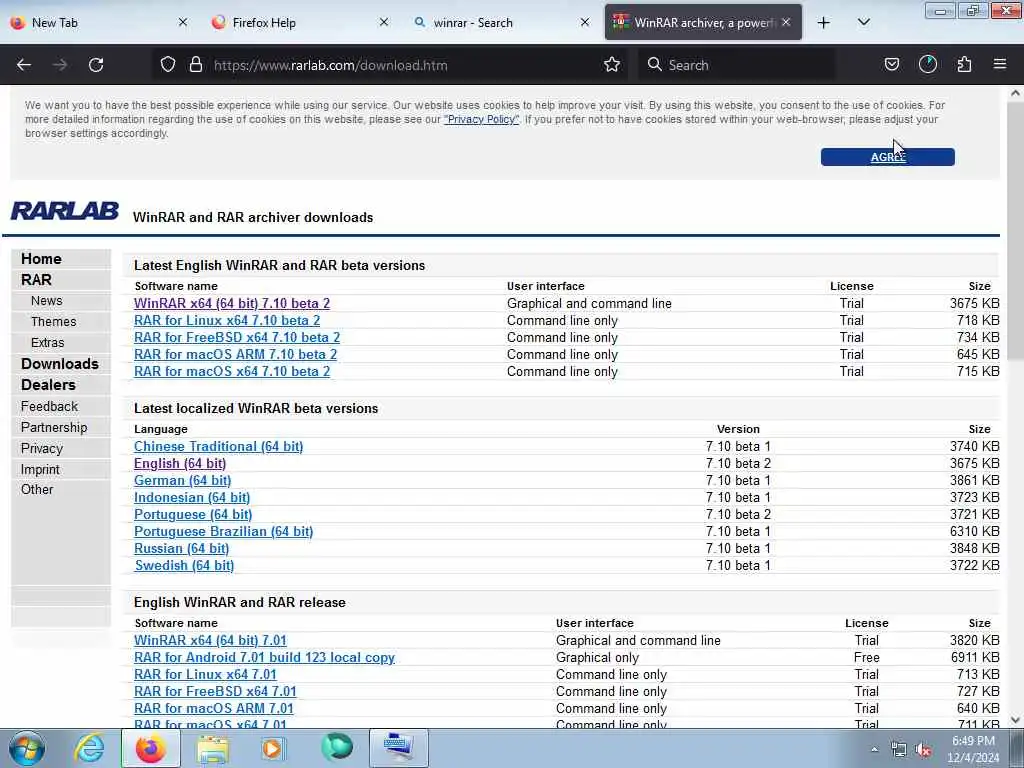Open the Firefox hamburger application menu
Viewport: 1024px width, 768px height.
click(x=1000, y=65)
